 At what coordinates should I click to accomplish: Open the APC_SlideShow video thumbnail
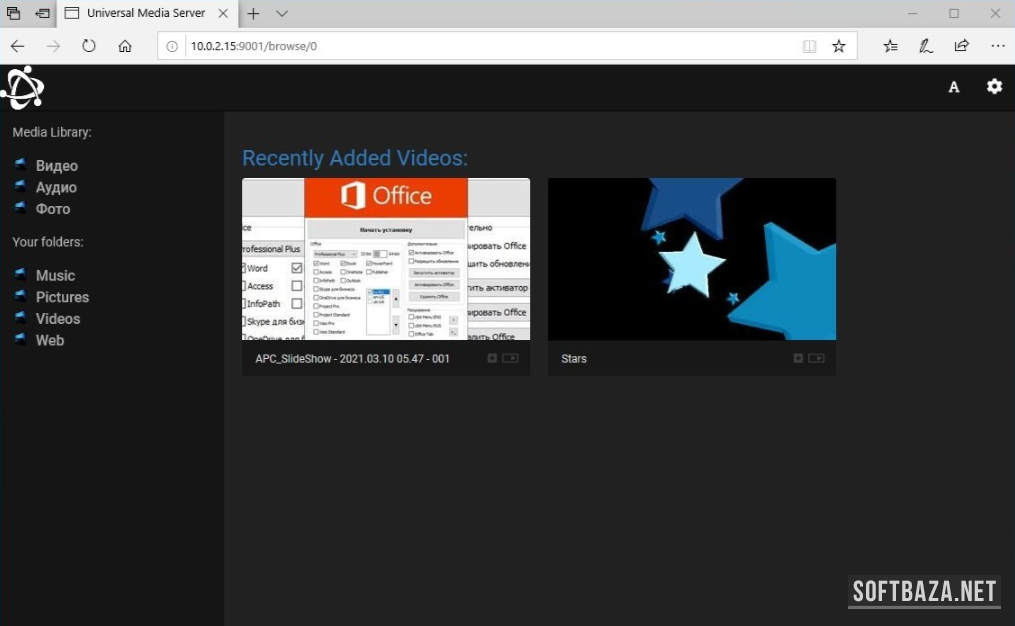(385, 259)
